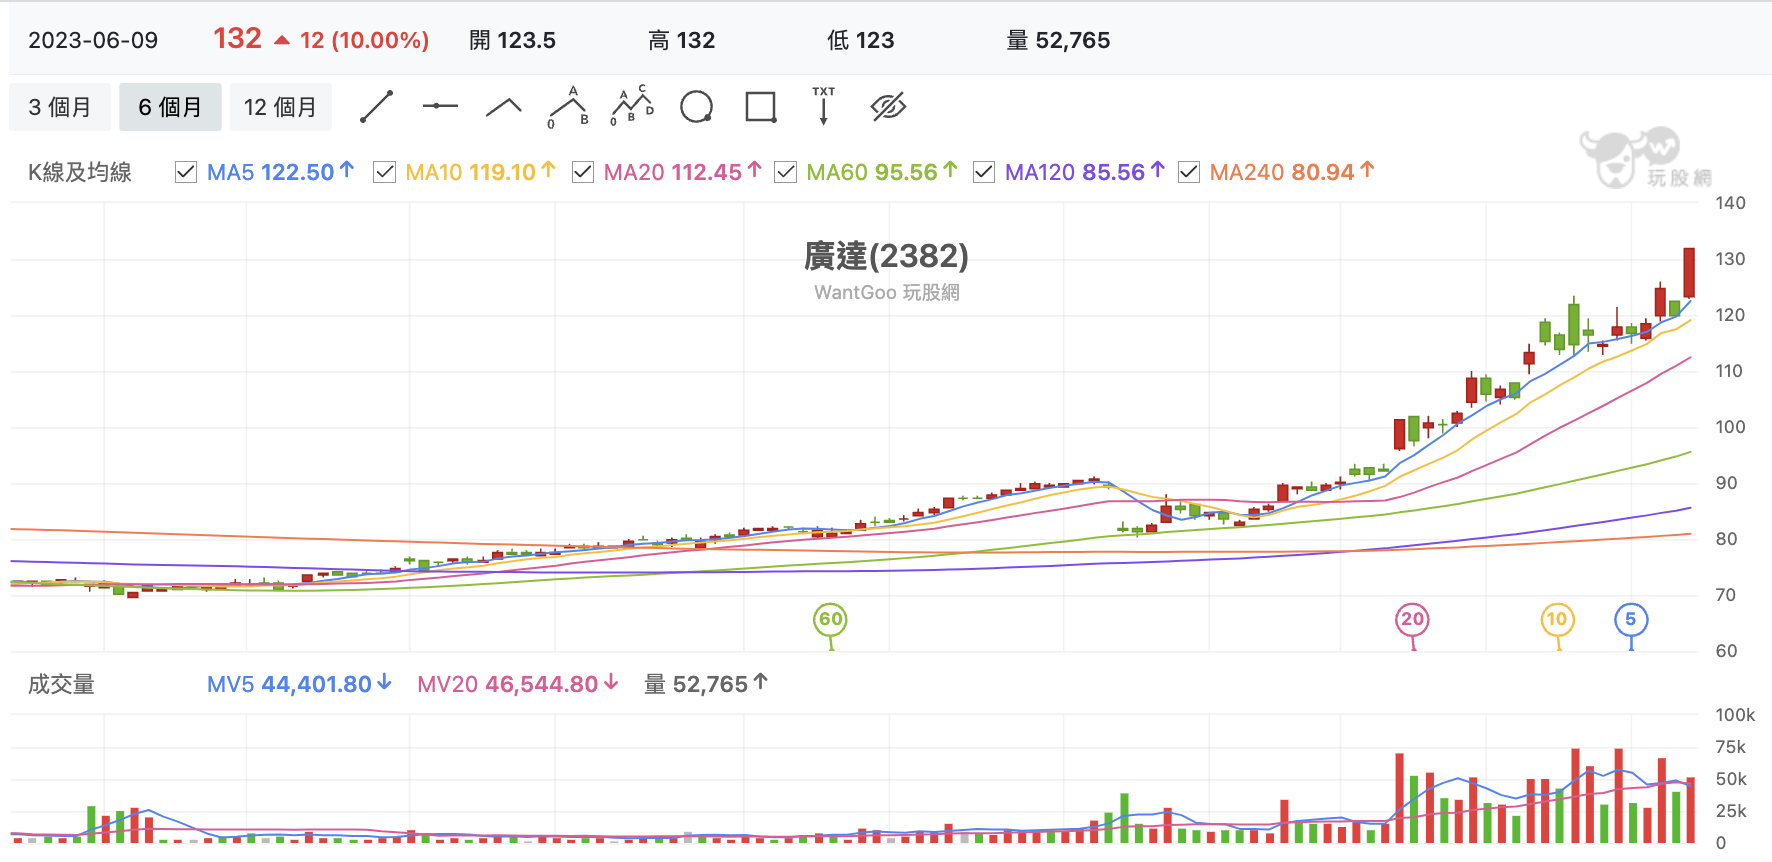Click the MA120 85.56 label
This screenshot has height=862, width=1772.
click(1085, 172)
